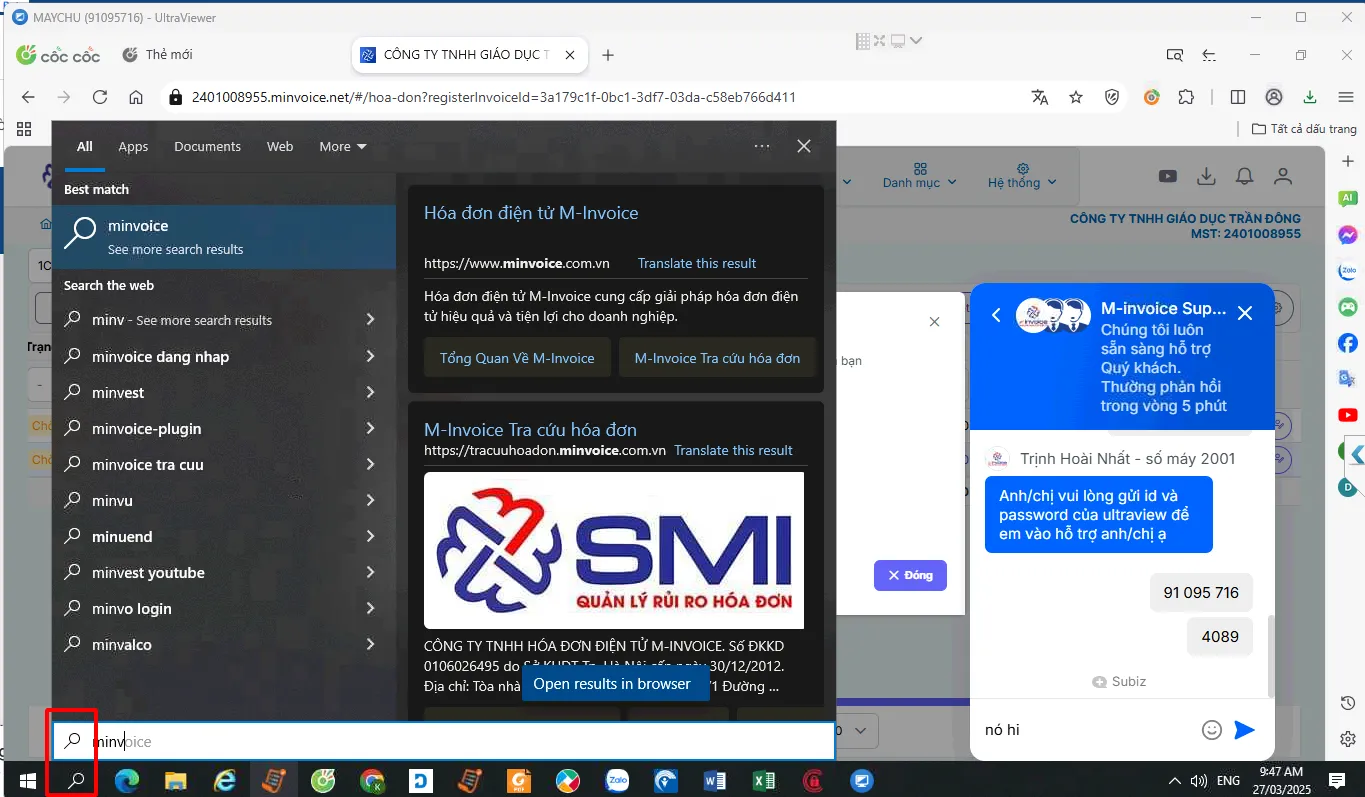Expand arrow for 'minvoice tra cuu' suggestion
1365x797 pixels.
tap(370, 464)
